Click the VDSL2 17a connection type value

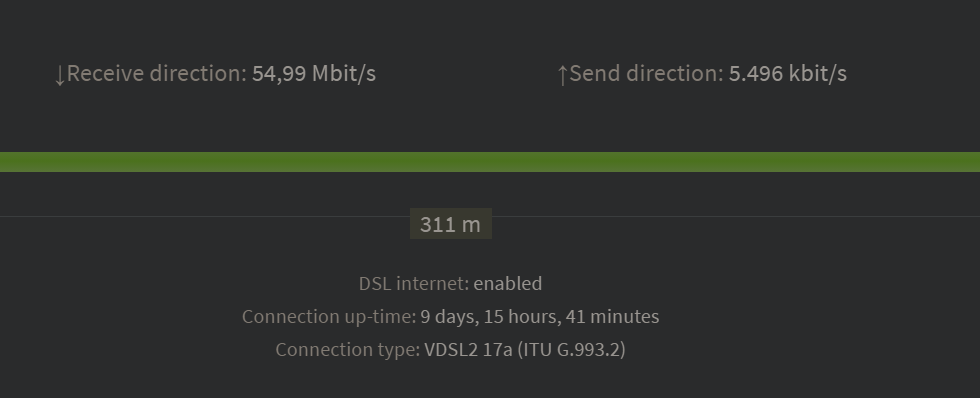[468, 349]
